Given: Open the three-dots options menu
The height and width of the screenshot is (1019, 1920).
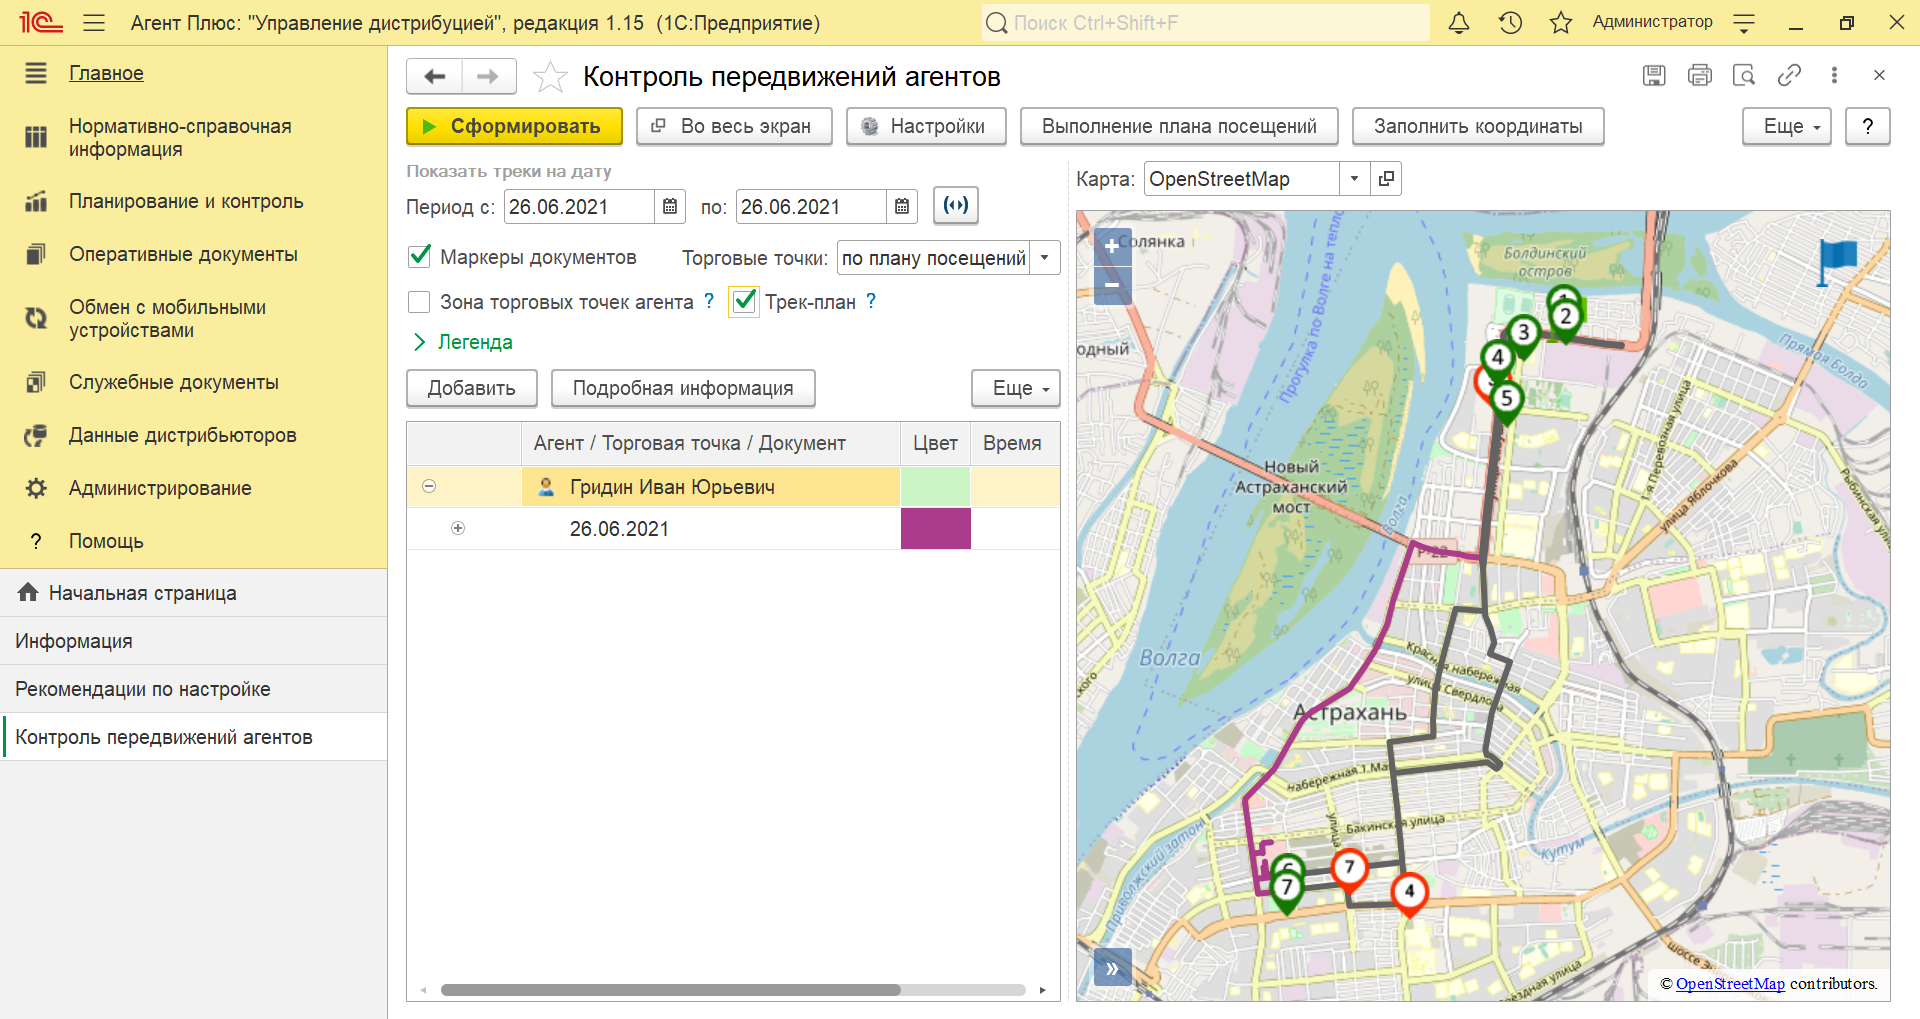Looking at the screenshot, I should click(1834, 75).
